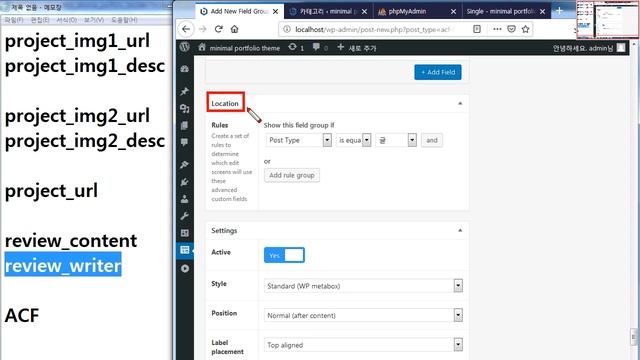Open comments bubble in admin bar
Image resolution: width=640 pixels, height=360 pixels.
(316, 47)
